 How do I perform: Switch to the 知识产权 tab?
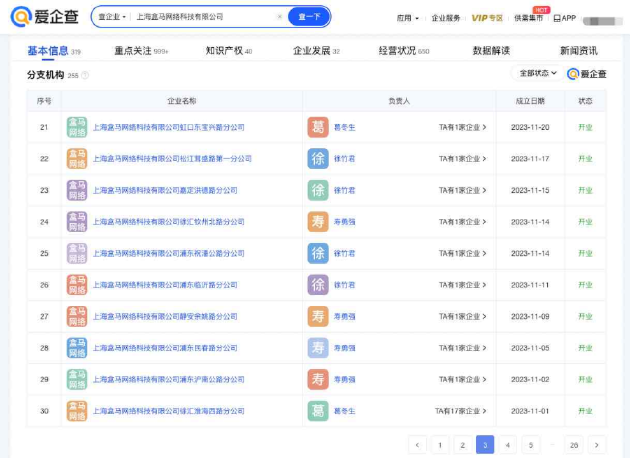(x=229, y=51)
